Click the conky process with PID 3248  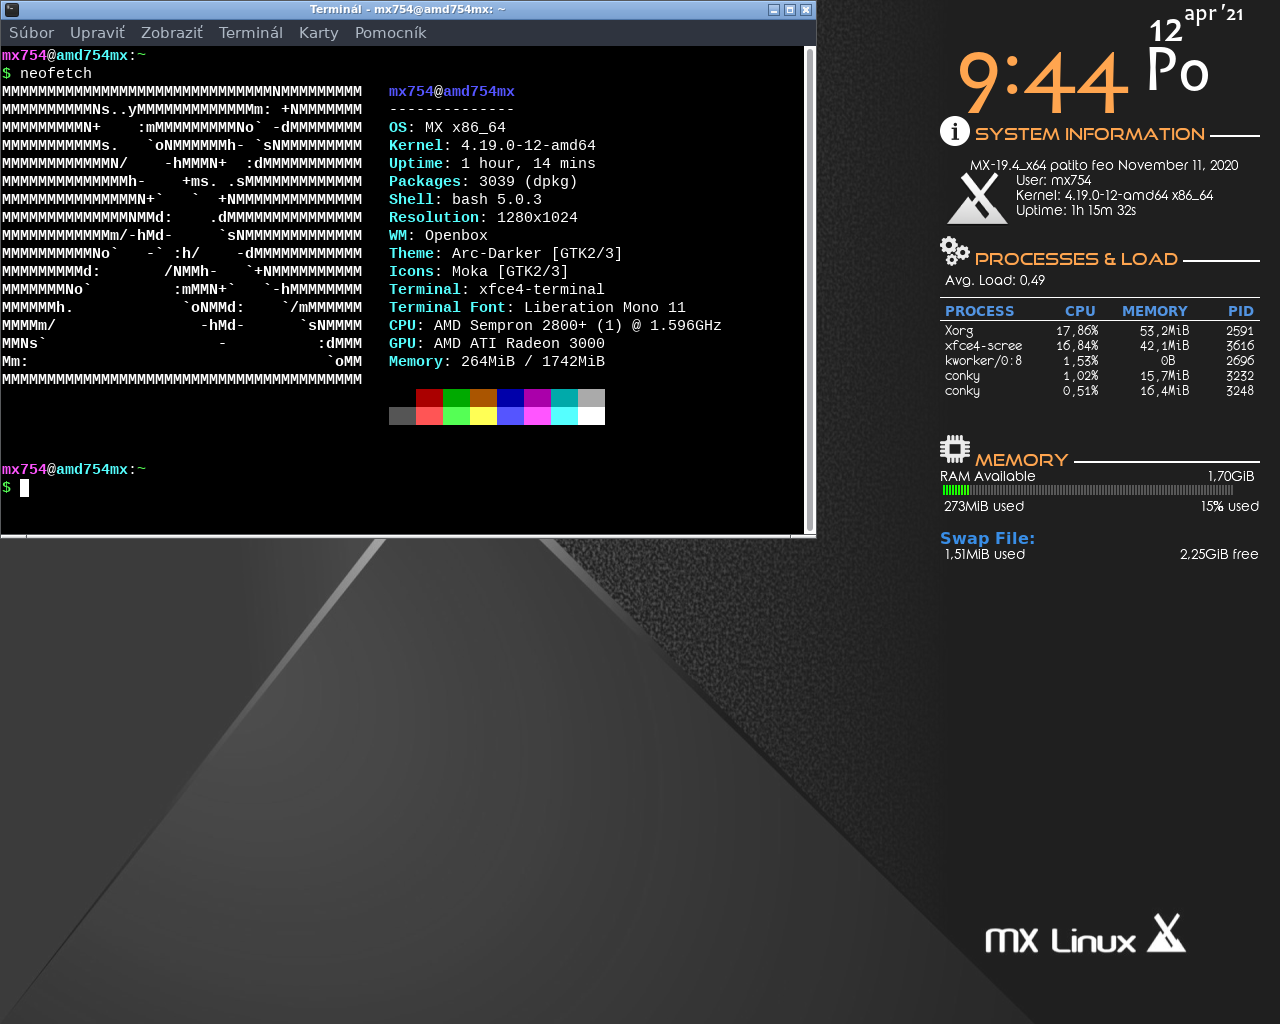click(x=1099, y=391)
